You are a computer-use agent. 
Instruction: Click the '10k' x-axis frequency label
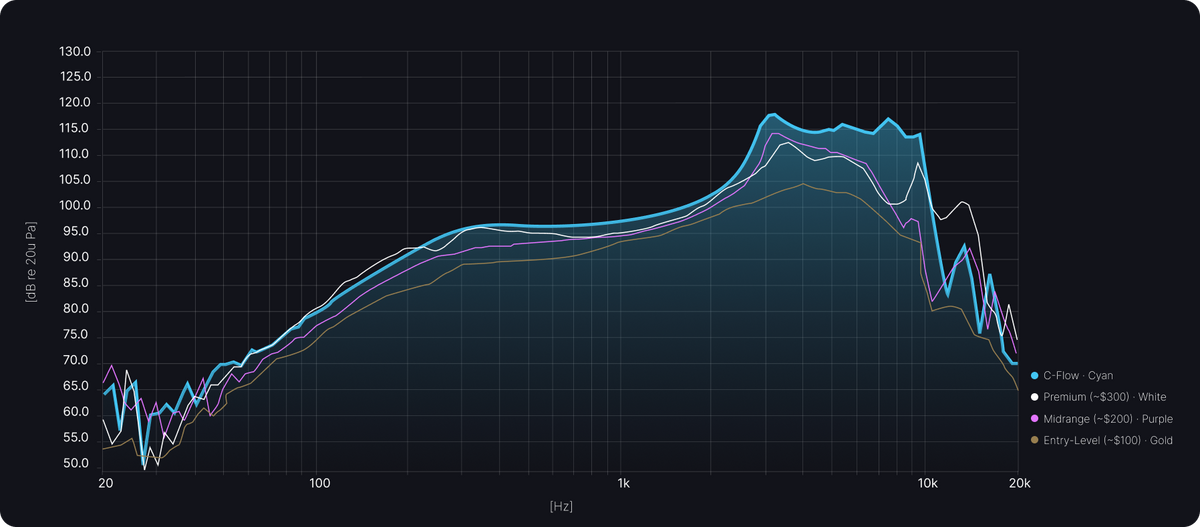coord(927,483)
